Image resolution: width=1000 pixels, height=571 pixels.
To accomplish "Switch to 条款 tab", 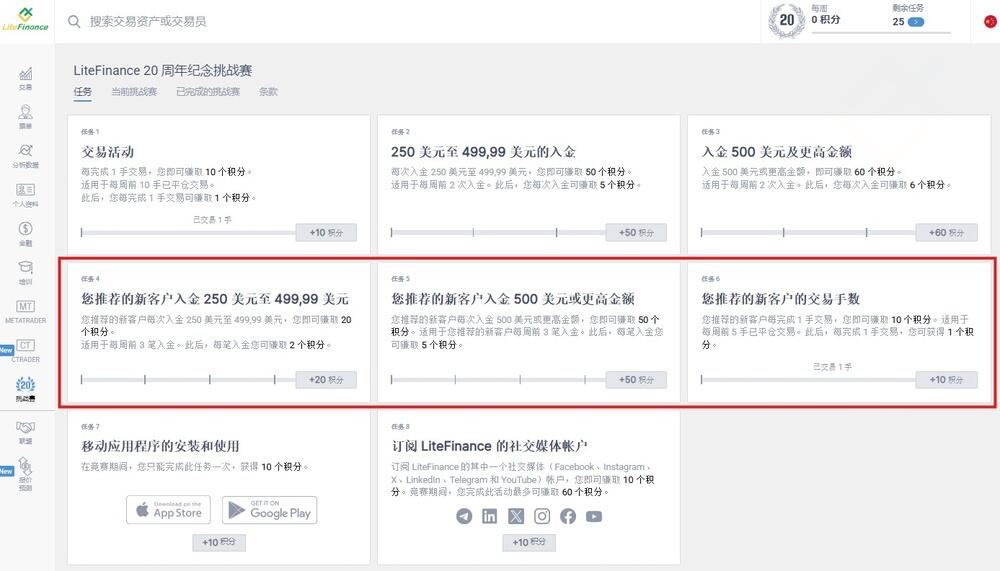I will pos(268,91).
